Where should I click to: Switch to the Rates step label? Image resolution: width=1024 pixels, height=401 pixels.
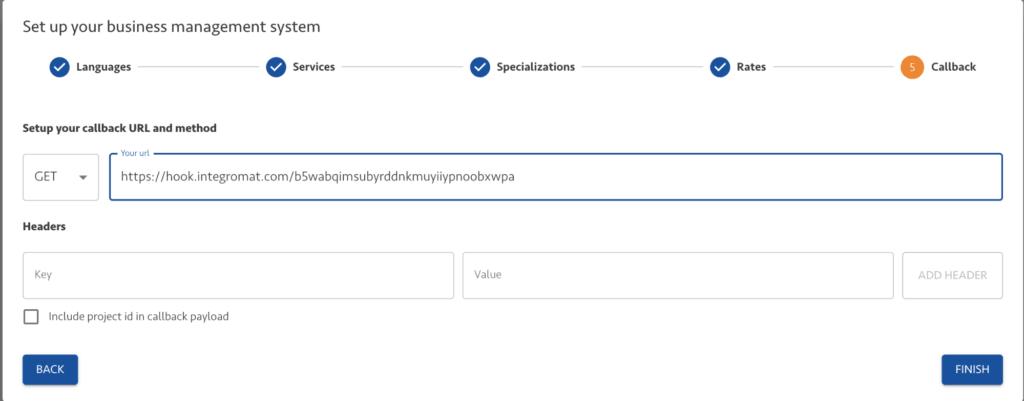click(x=753, y=67)
